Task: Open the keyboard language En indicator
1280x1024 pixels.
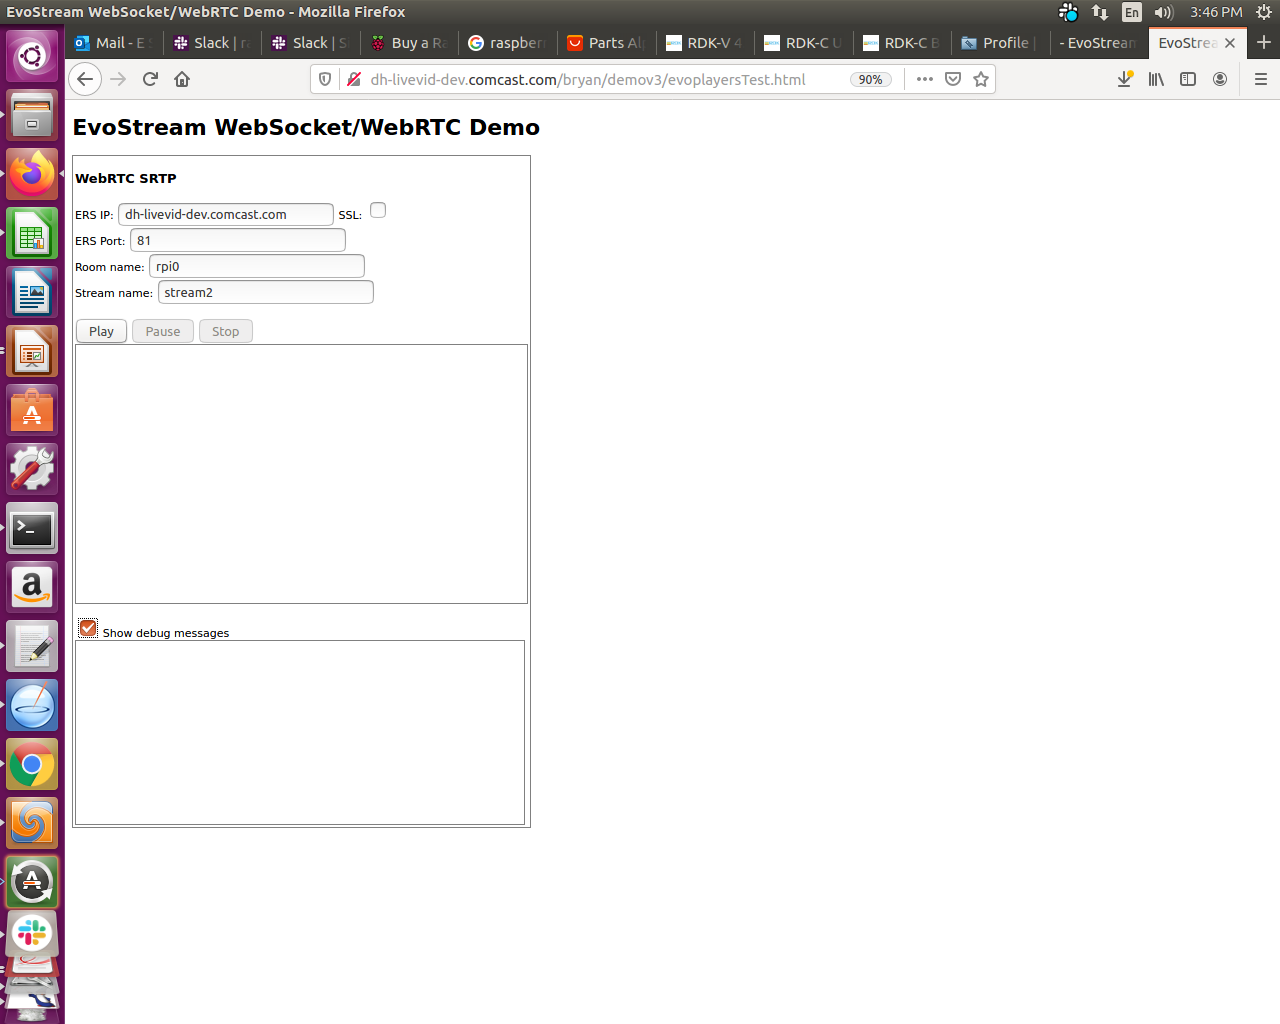Action: coord(1131,12)
